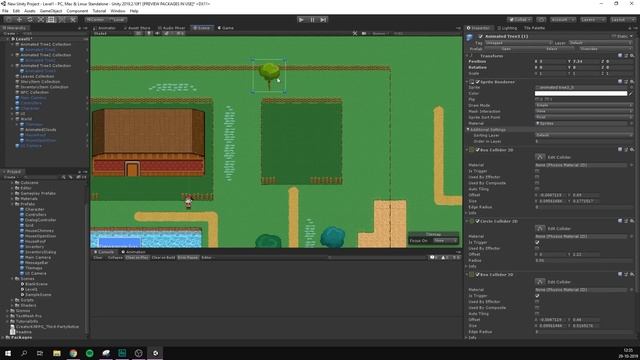Click the Position Y input field
This screenshot has width=640, height=360.
point(584,61)
